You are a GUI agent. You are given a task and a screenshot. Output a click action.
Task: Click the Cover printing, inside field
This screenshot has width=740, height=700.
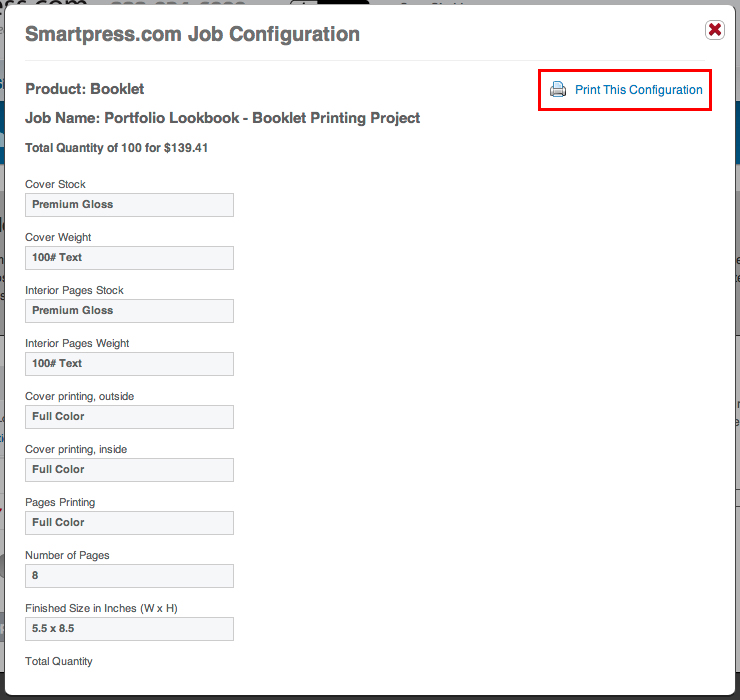pos(129,470)
